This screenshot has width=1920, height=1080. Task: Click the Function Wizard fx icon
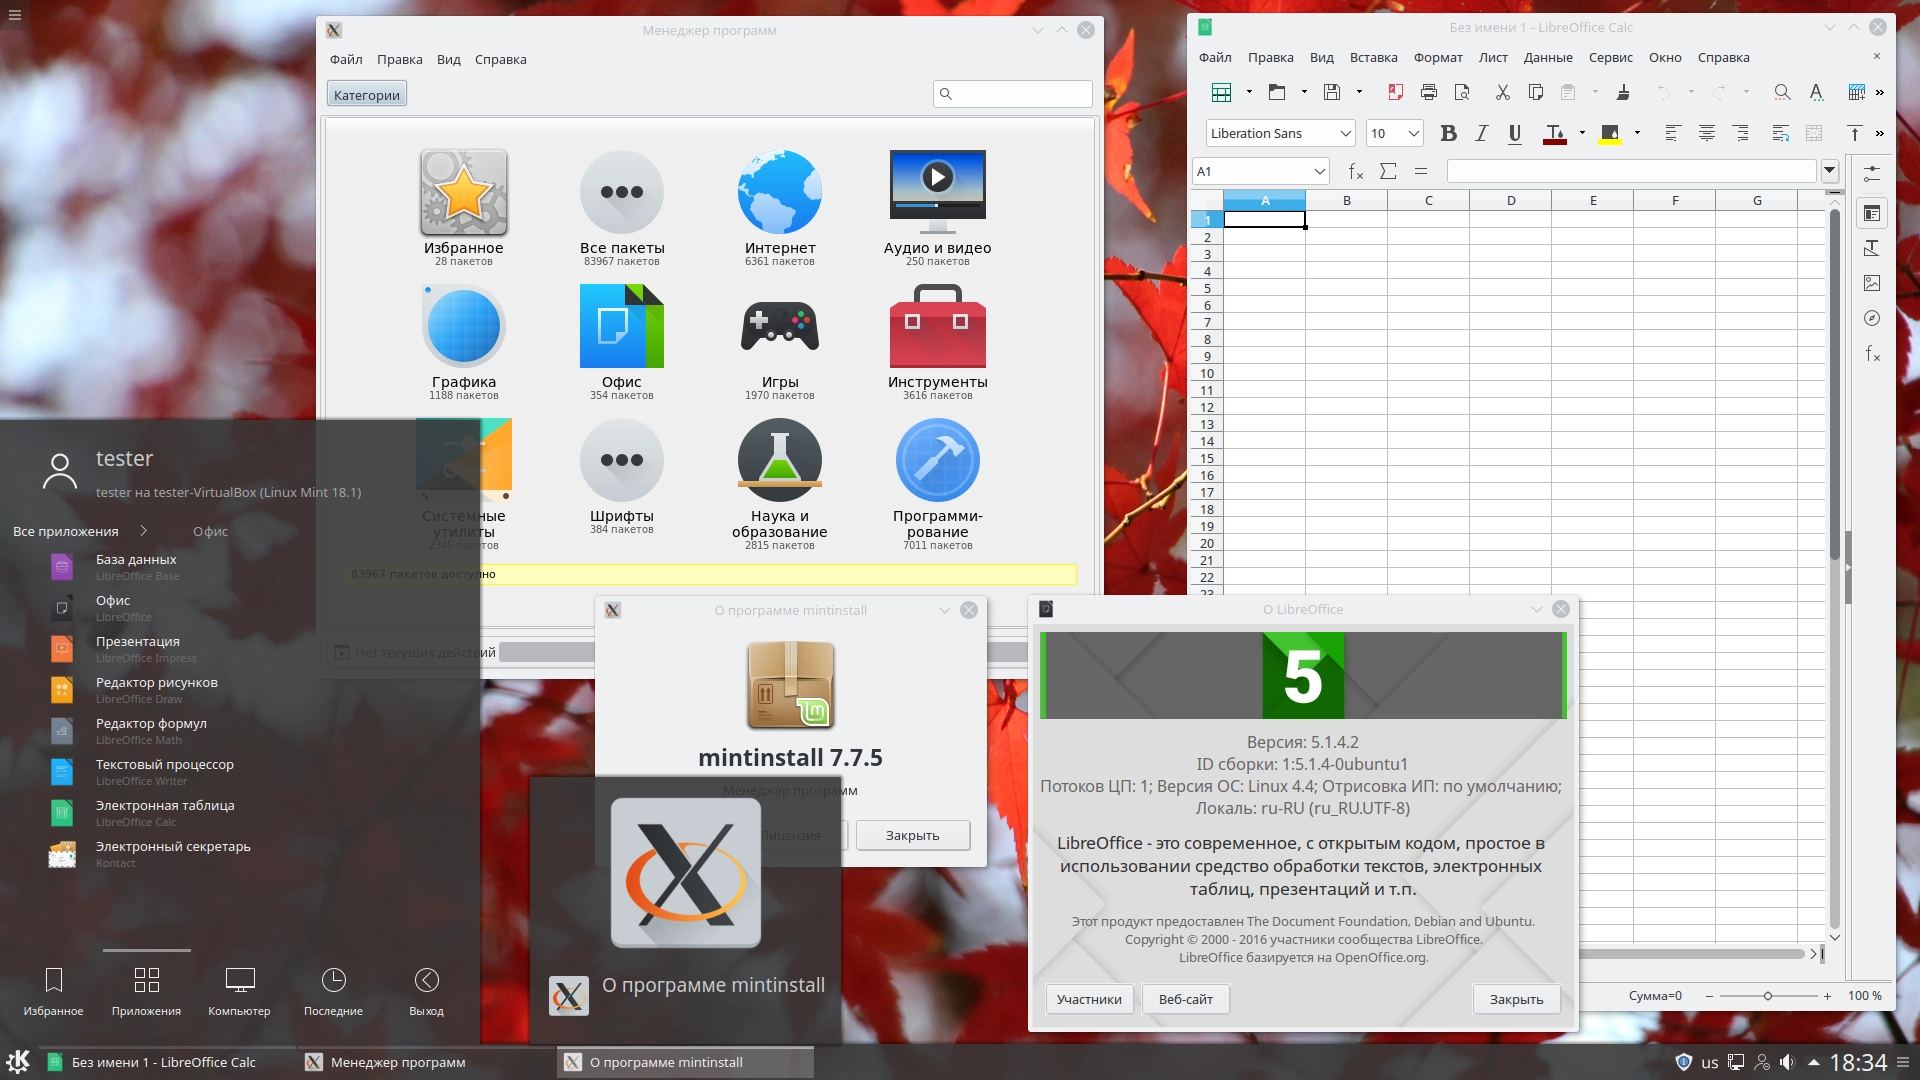[x=1355, y=171]
